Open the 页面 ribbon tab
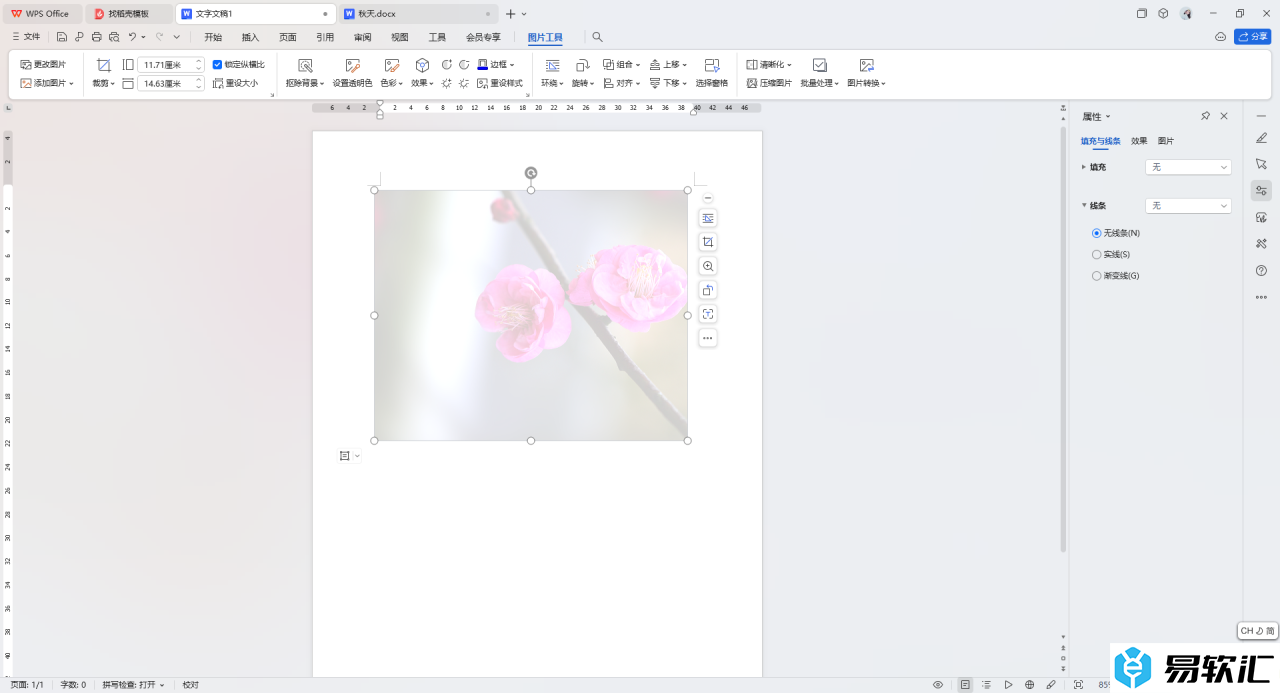Screen dimensions: 1280x693 [x=288, y=37]
